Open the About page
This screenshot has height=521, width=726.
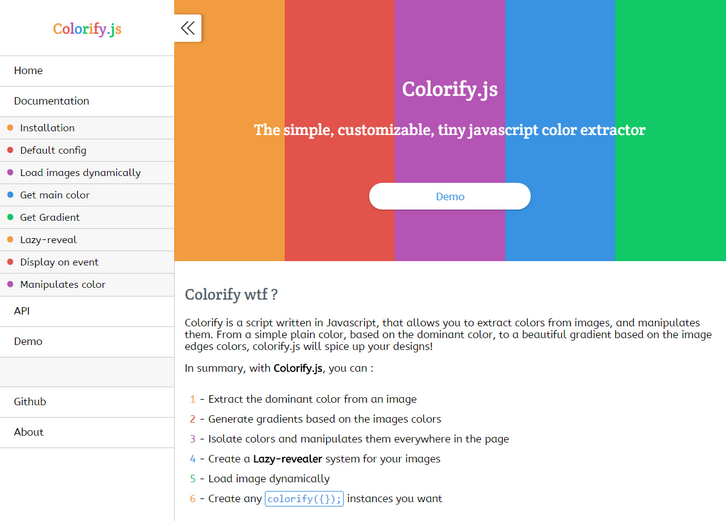(29, 432)
